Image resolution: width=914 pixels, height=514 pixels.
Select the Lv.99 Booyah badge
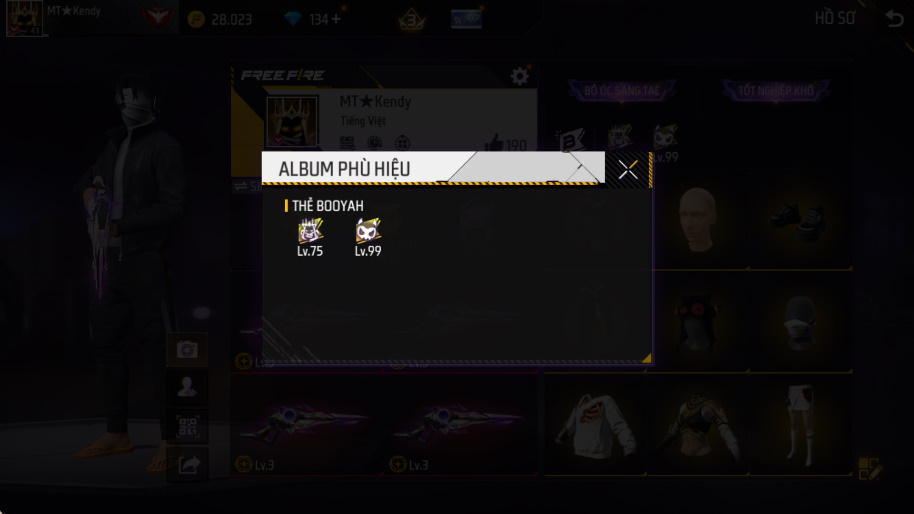click(368, 238)
